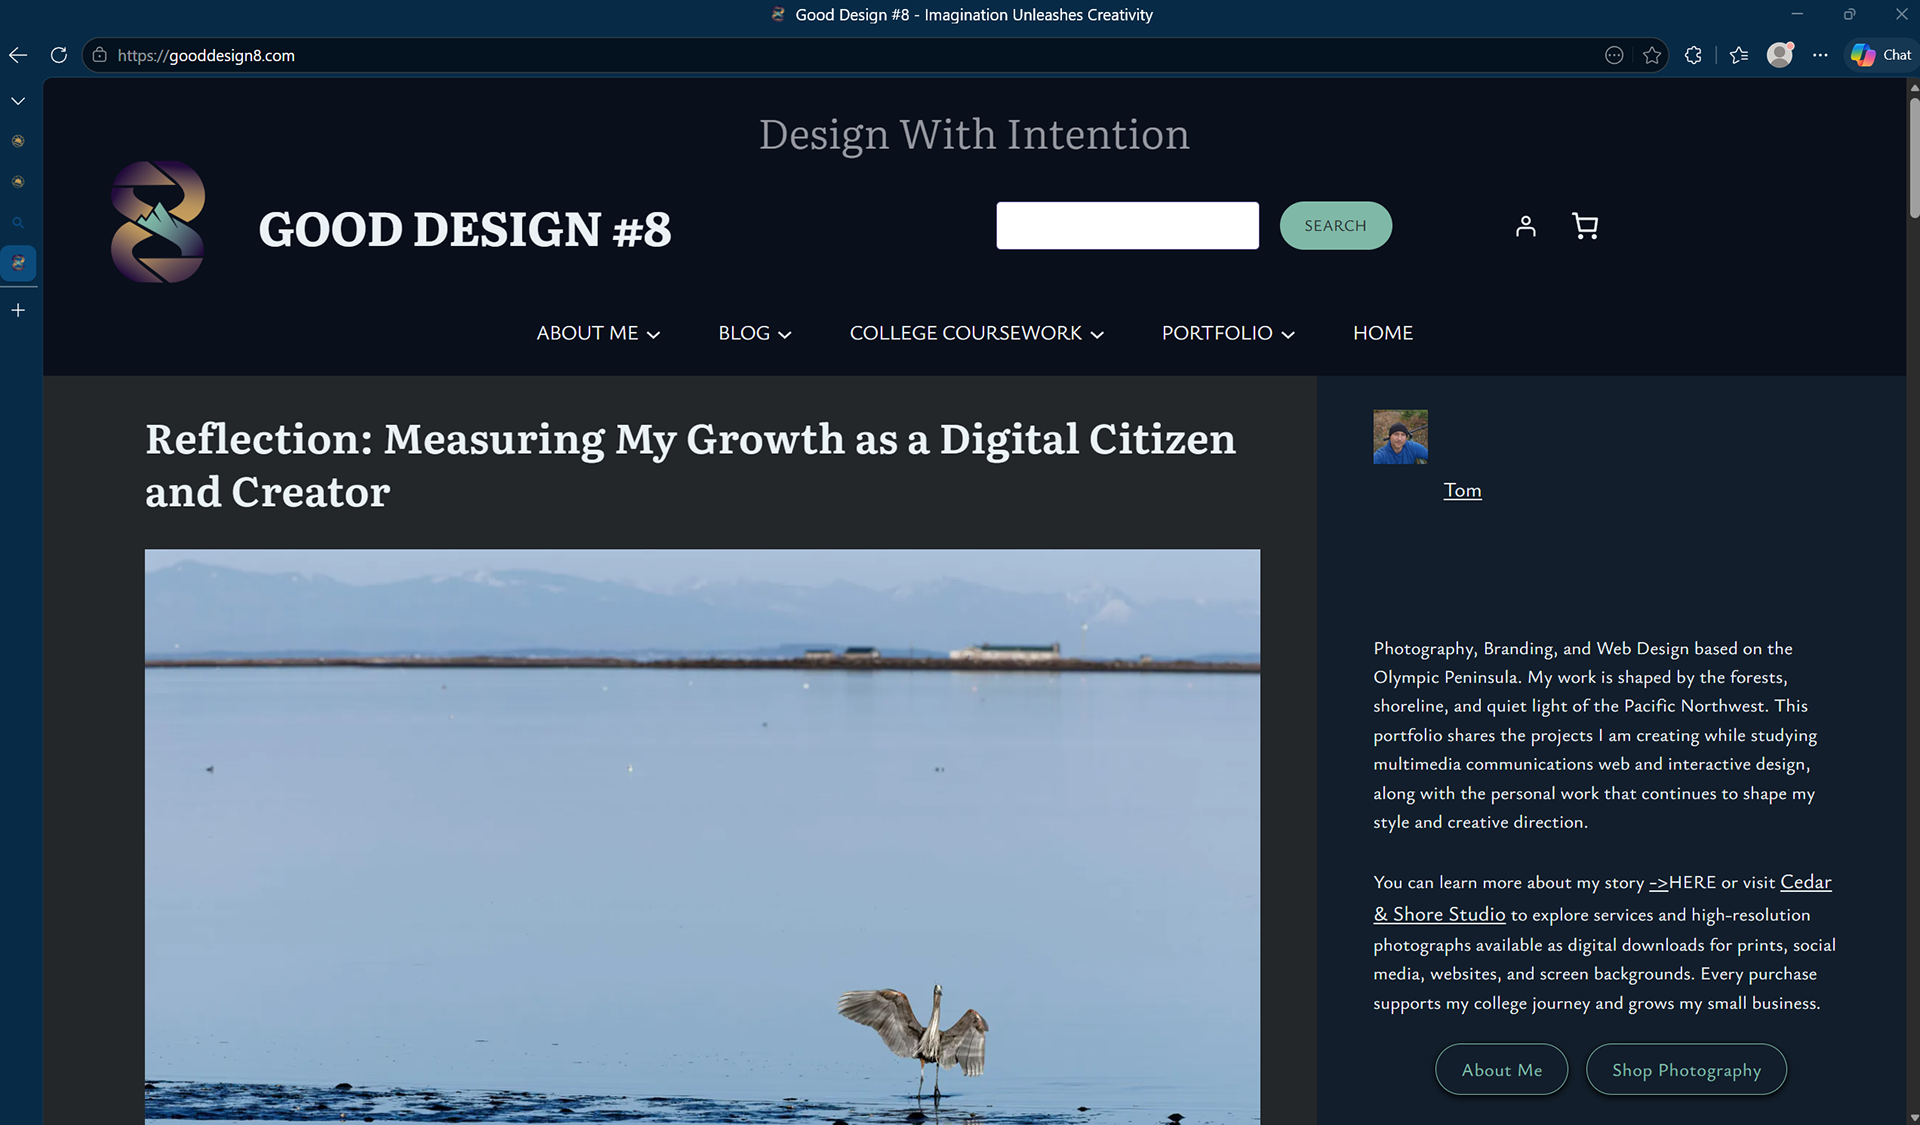Expand the COLLEGE COURSEWORK menu

click(x=977, y=333)
